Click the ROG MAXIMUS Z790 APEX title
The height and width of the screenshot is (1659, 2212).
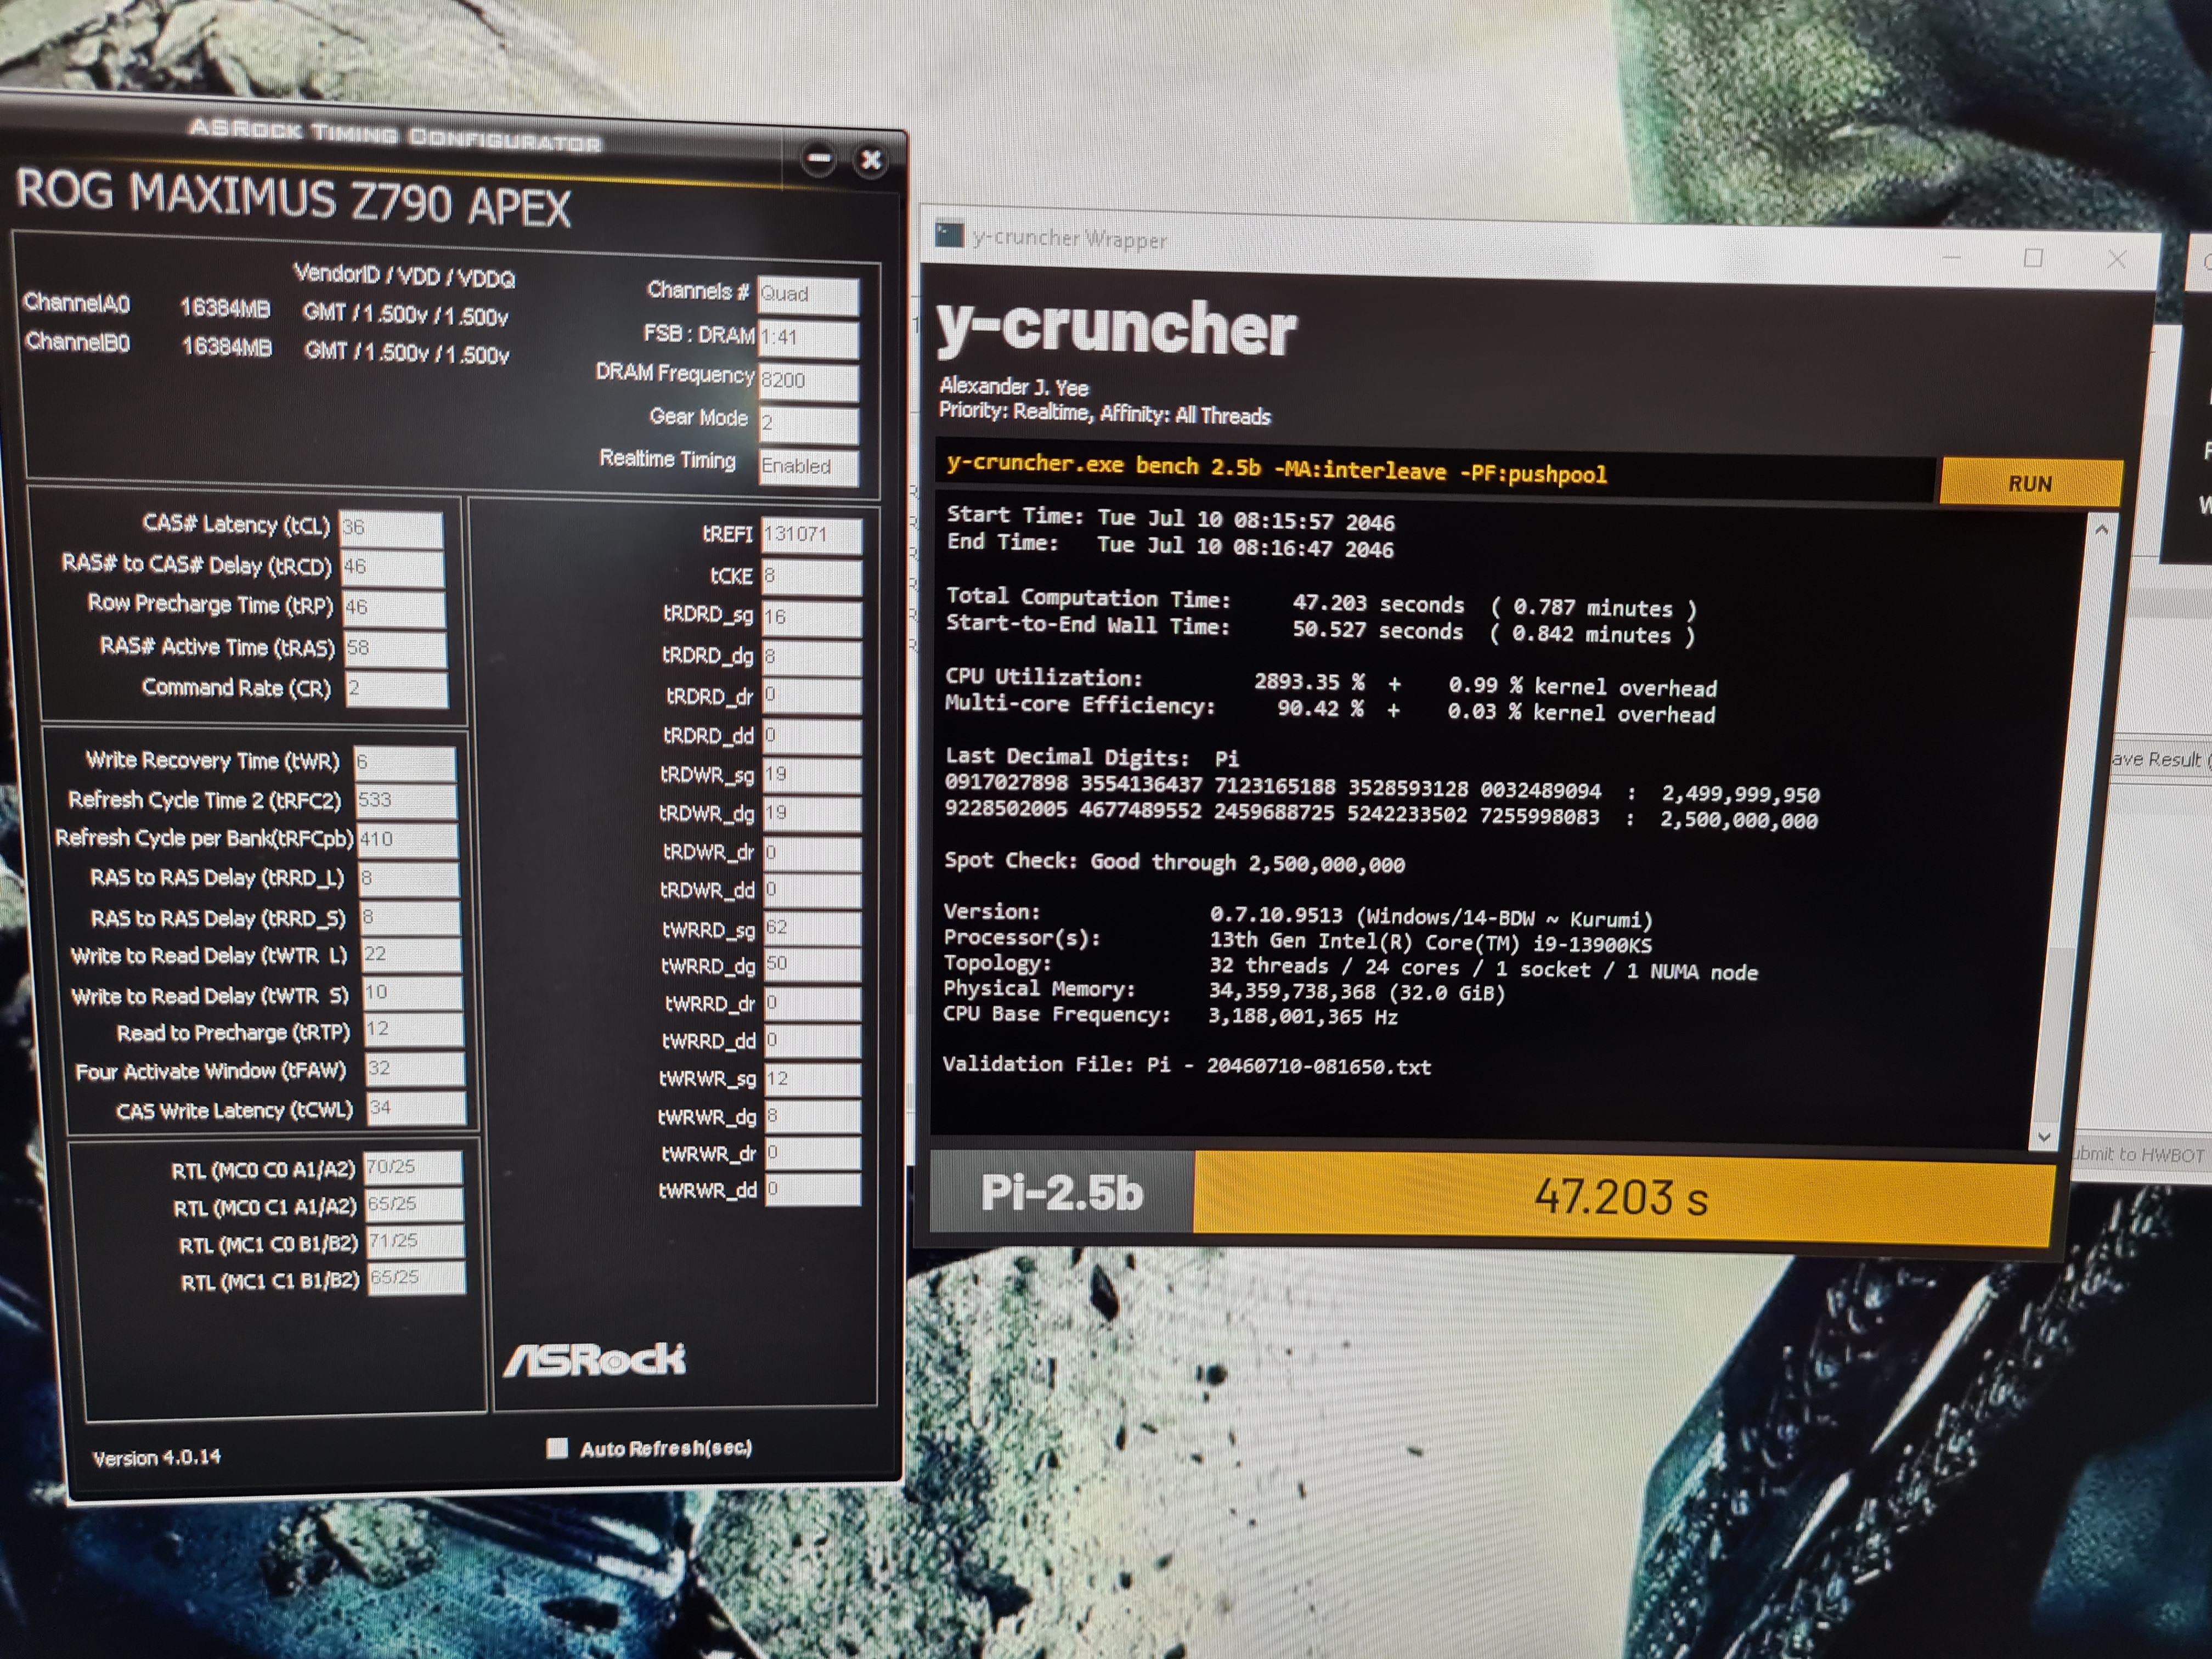[293, 199]
